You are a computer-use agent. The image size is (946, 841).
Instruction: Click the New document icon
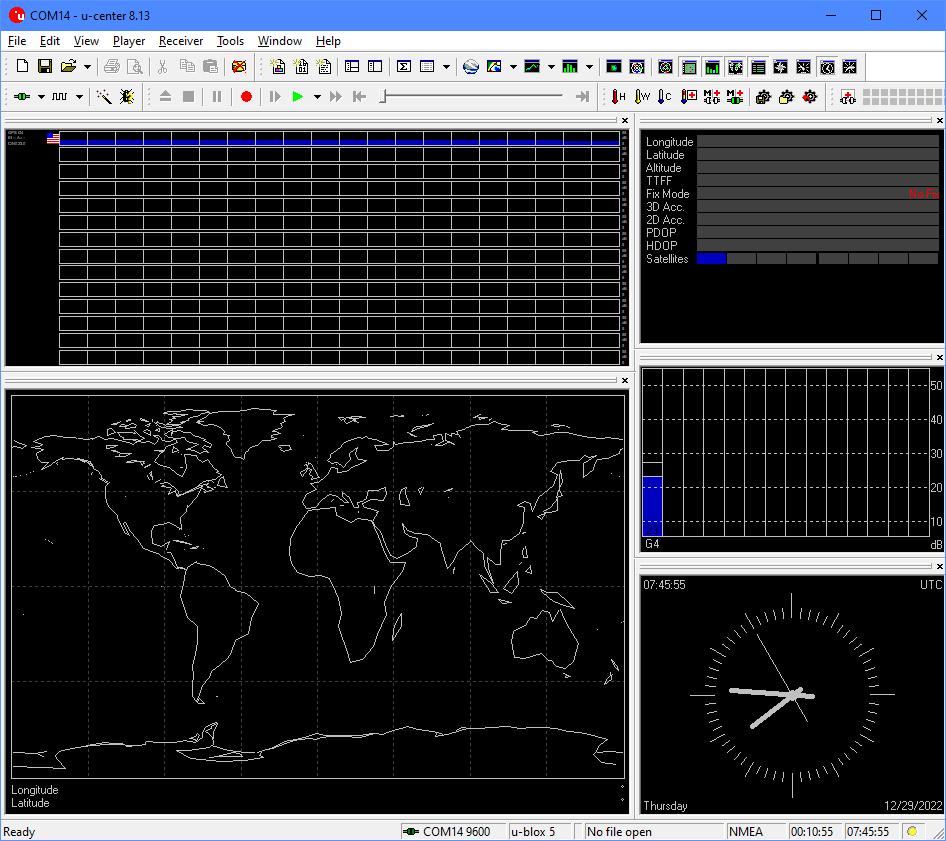pyautogui.click(x=22, y=67)
